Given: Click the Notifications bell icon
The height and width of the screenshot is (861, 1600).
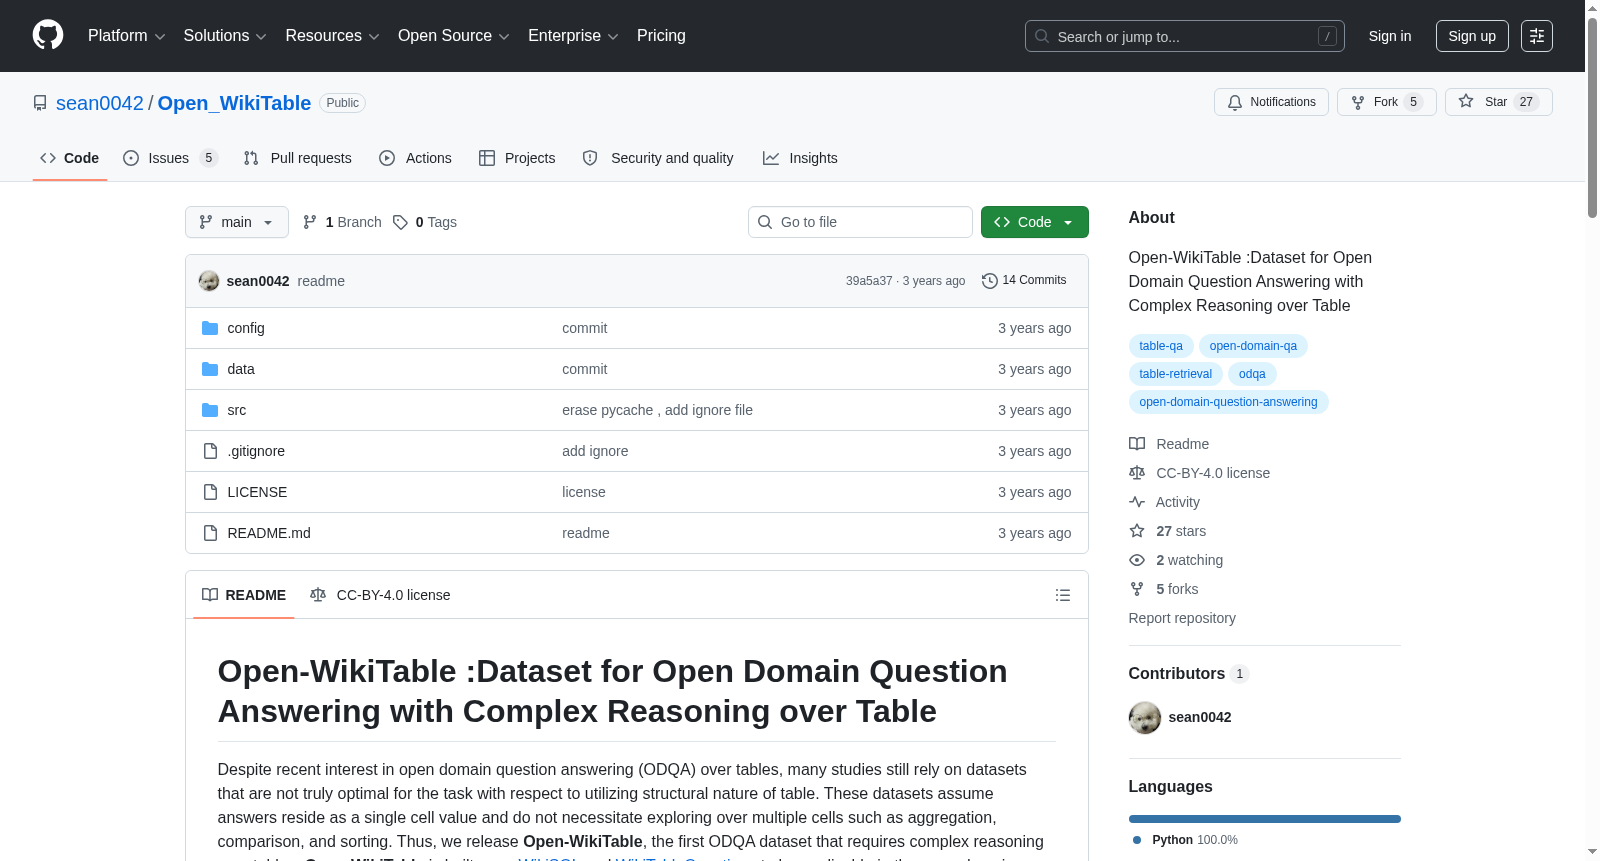Looking at the screenshot, I should pos(1235,102).
